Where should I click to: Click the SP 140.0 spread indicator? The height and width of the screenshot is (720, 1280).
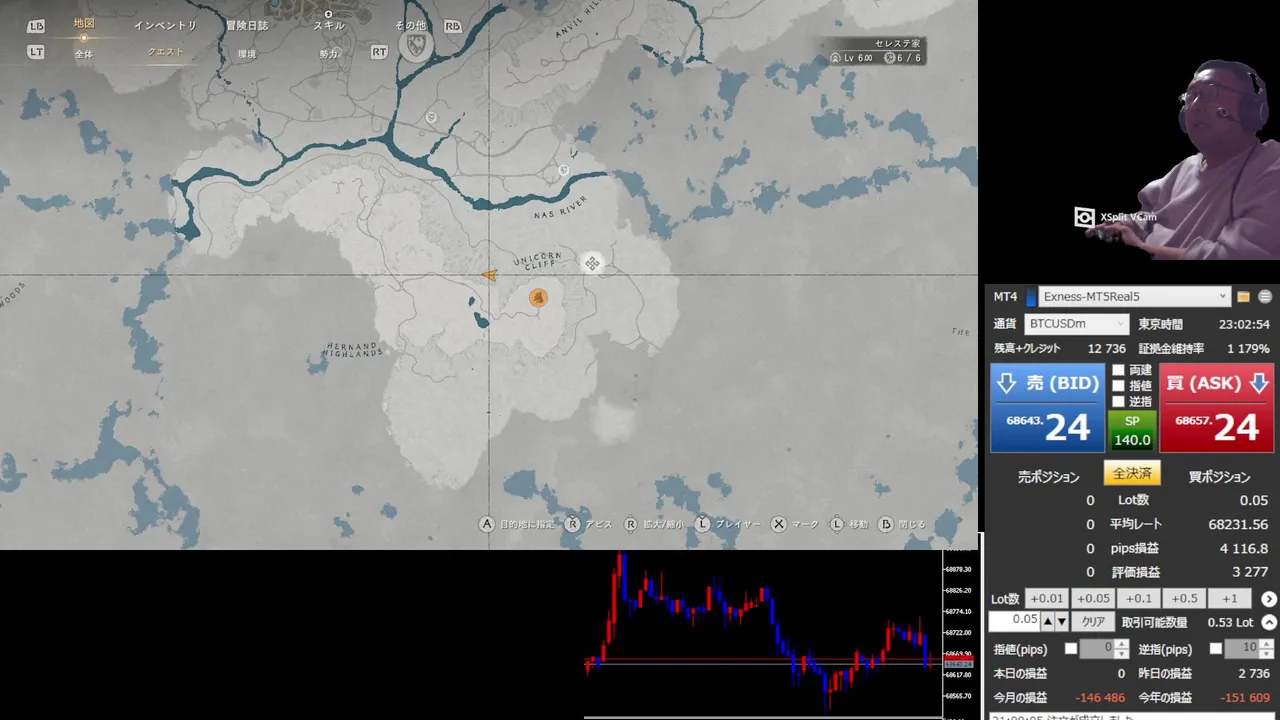point(1132,431)
